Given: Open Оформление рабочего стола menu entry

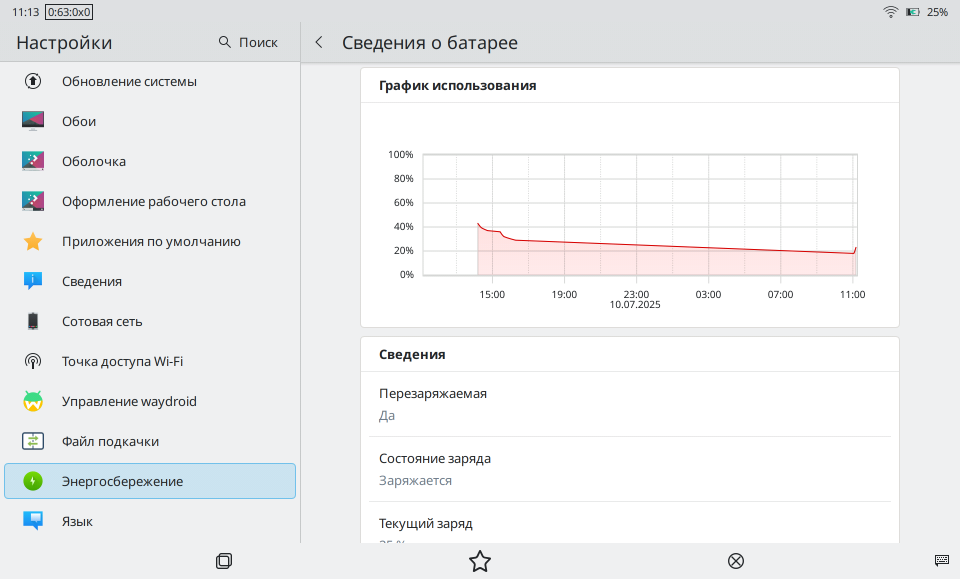Looking at the screenshot, I should 153,201.
